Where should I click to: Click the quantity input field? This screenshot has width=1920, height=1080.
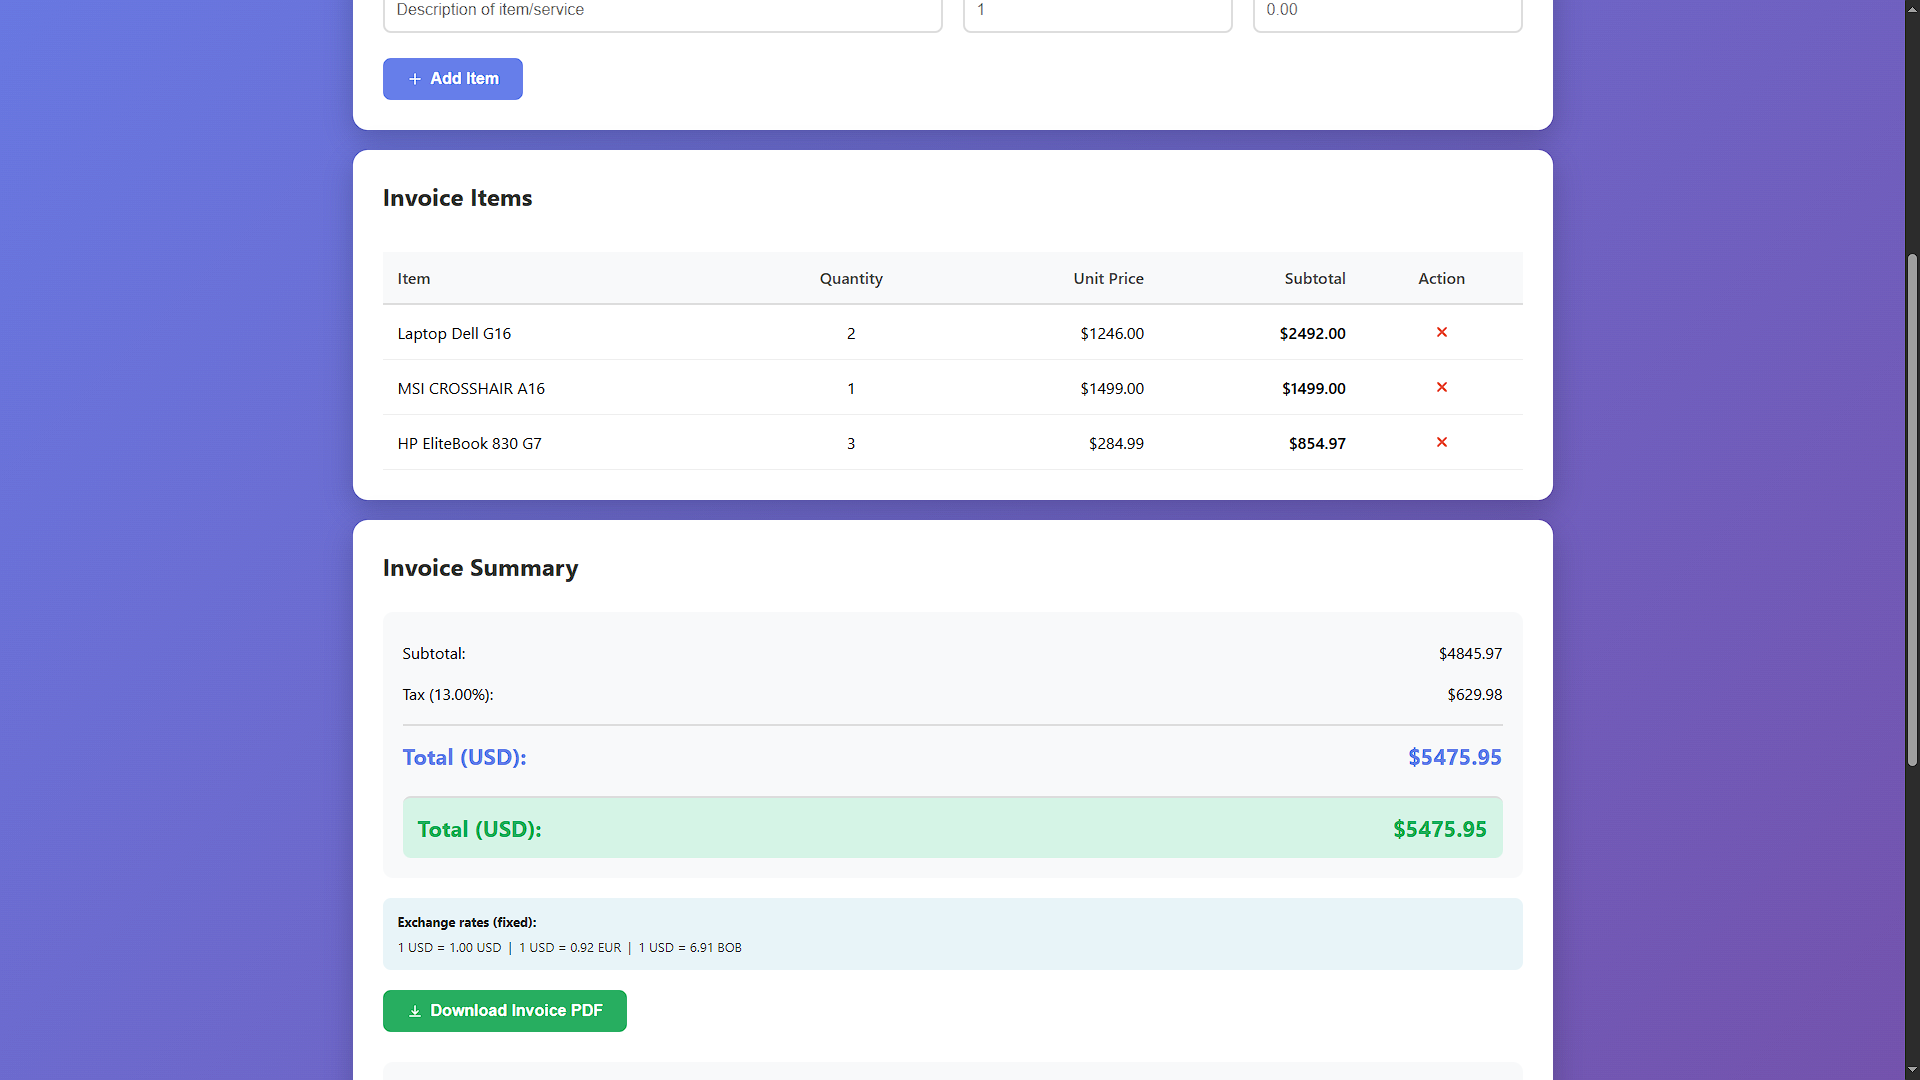1097,12
